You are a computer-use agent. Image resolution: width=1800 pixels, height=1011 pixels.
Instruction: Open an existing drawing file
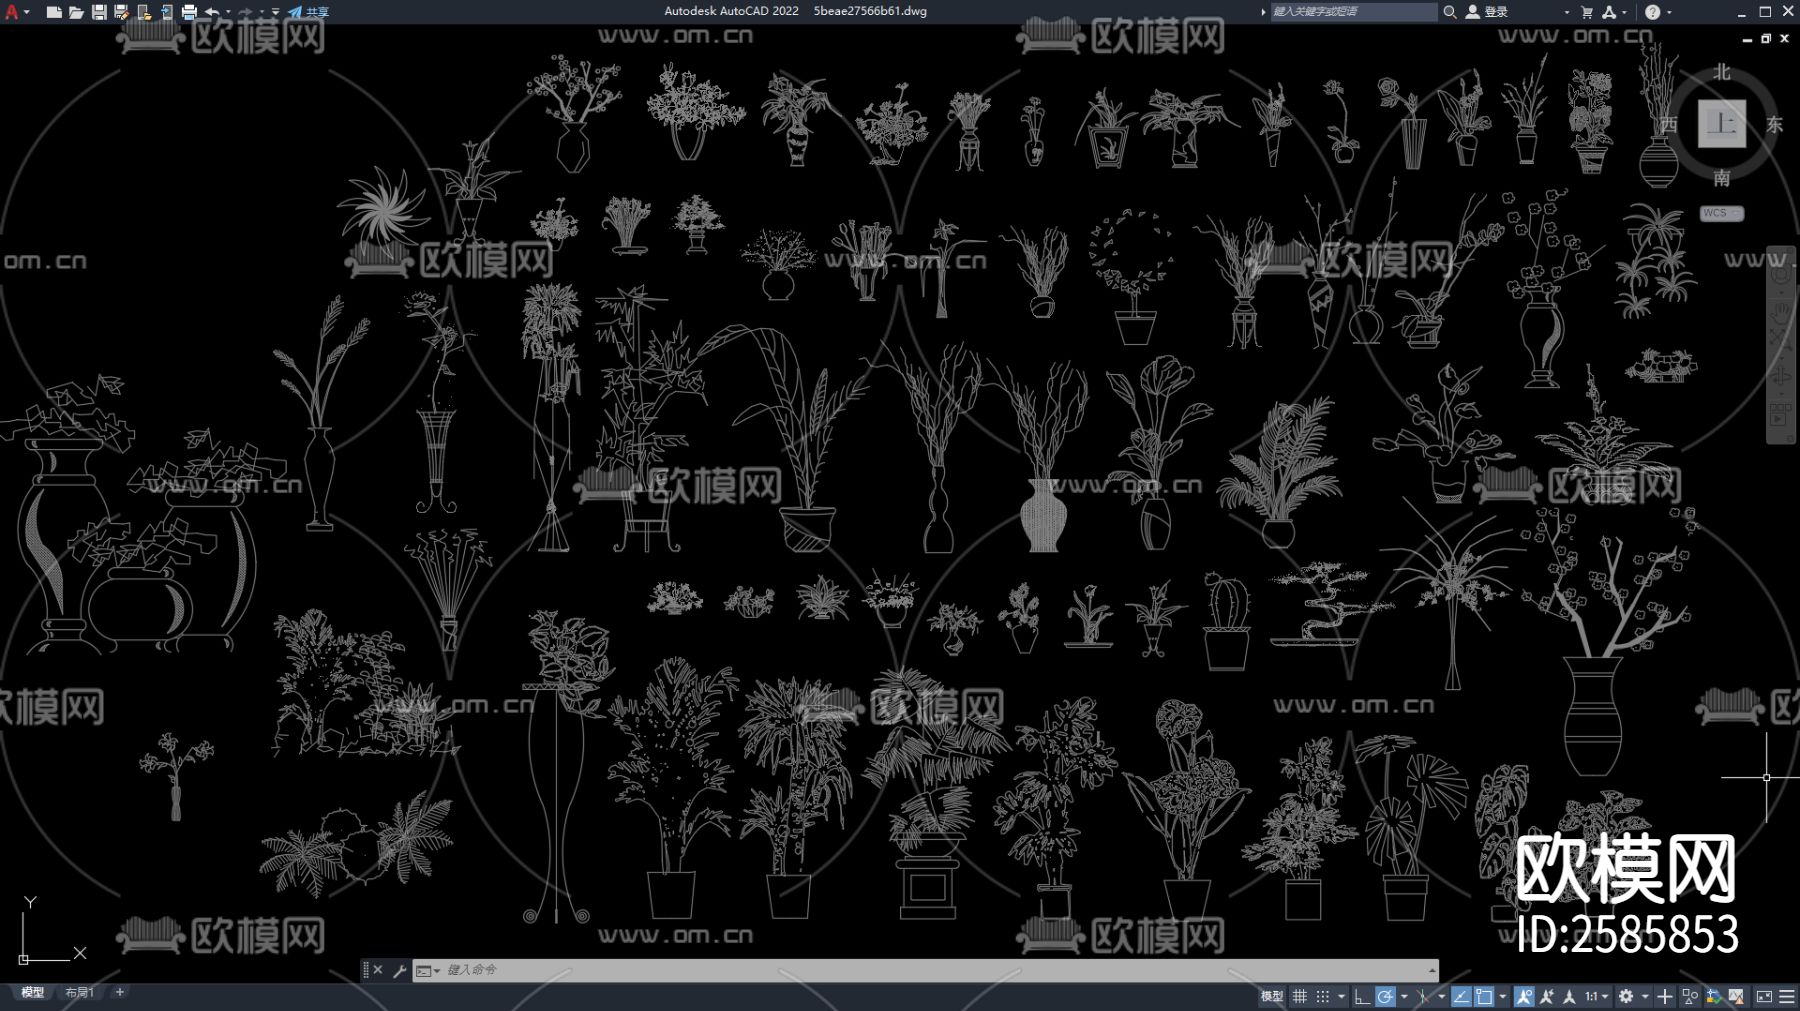click(x=76, y=12)
